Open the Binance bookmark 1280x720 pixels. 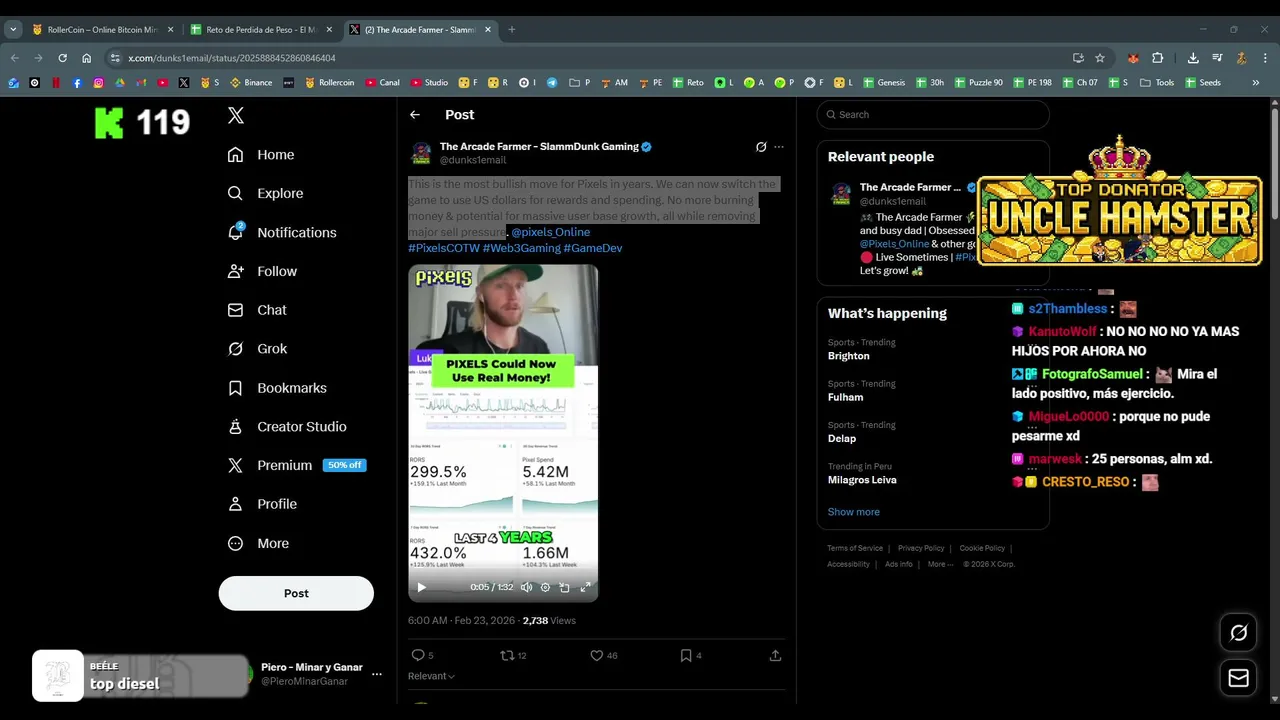click(x=251, y=83)
